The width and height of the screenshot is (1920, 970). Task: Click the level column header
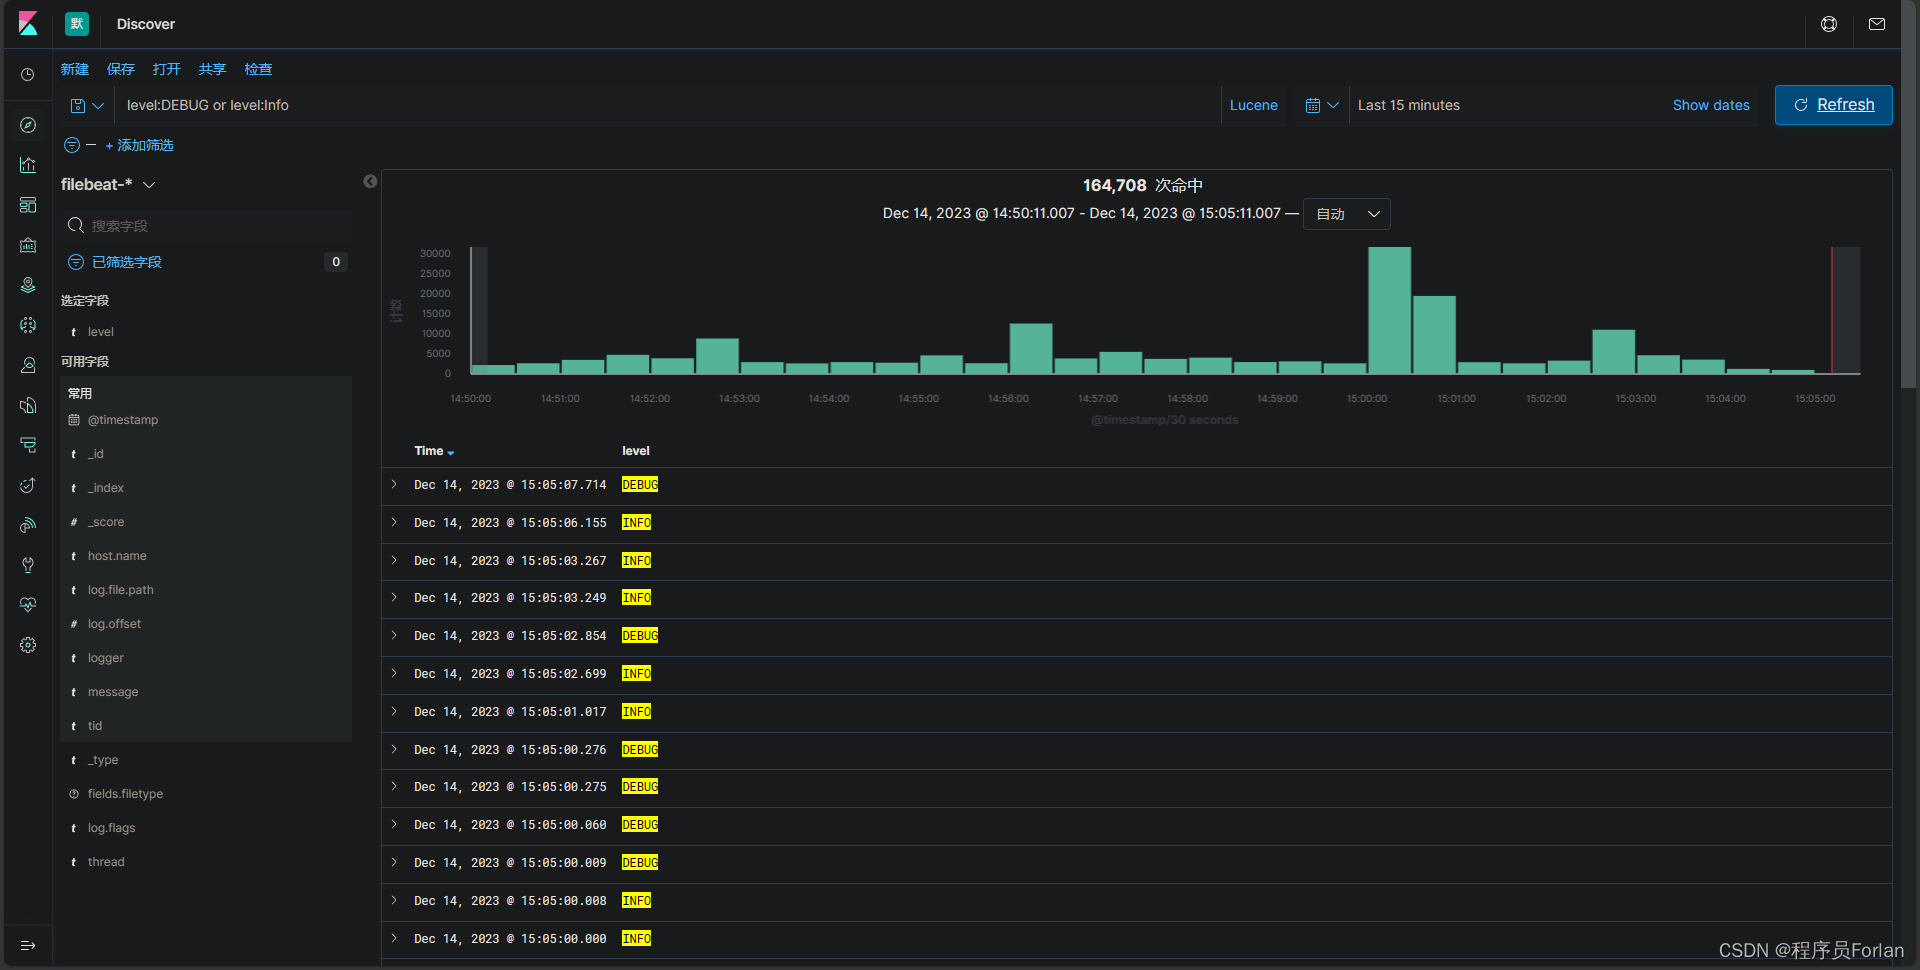point(636,451)
